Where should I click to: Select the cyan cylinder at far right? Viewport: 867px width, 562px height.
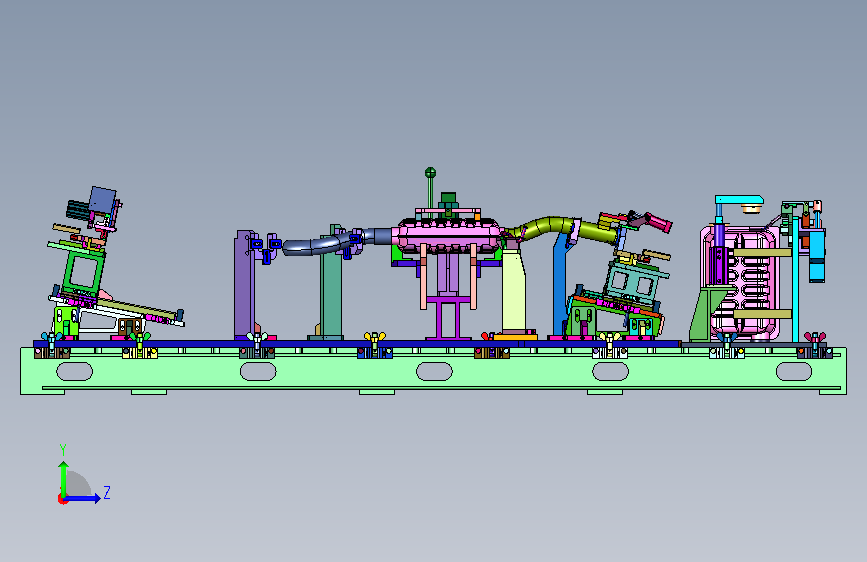click(817, 256)
